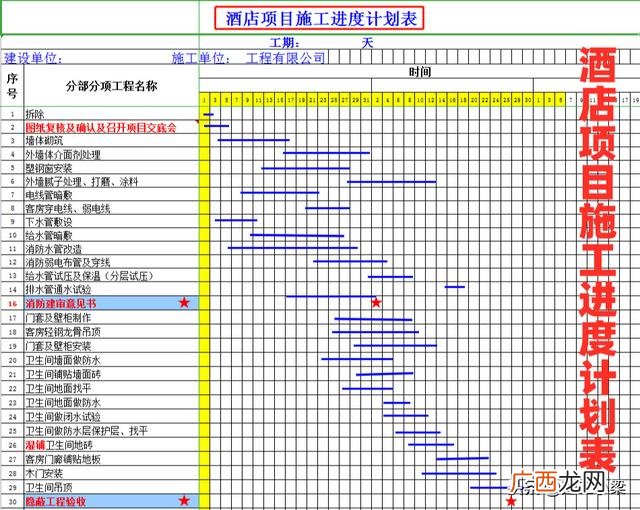Click row number 30 in 序号 column
This screenshot has height=510, width=640.
12,501
